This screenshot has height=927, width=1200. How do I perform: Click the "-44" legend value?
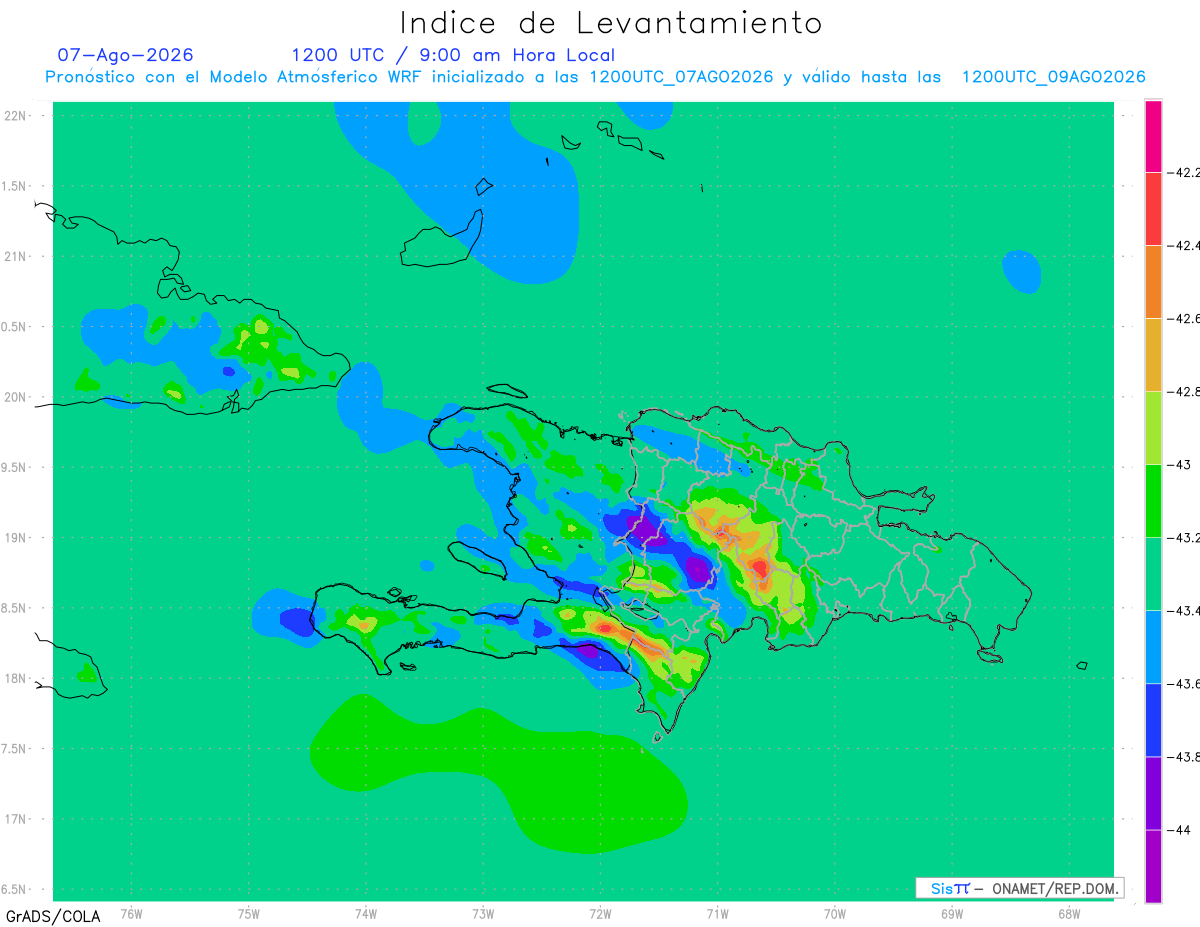[x=1181, y=830]
